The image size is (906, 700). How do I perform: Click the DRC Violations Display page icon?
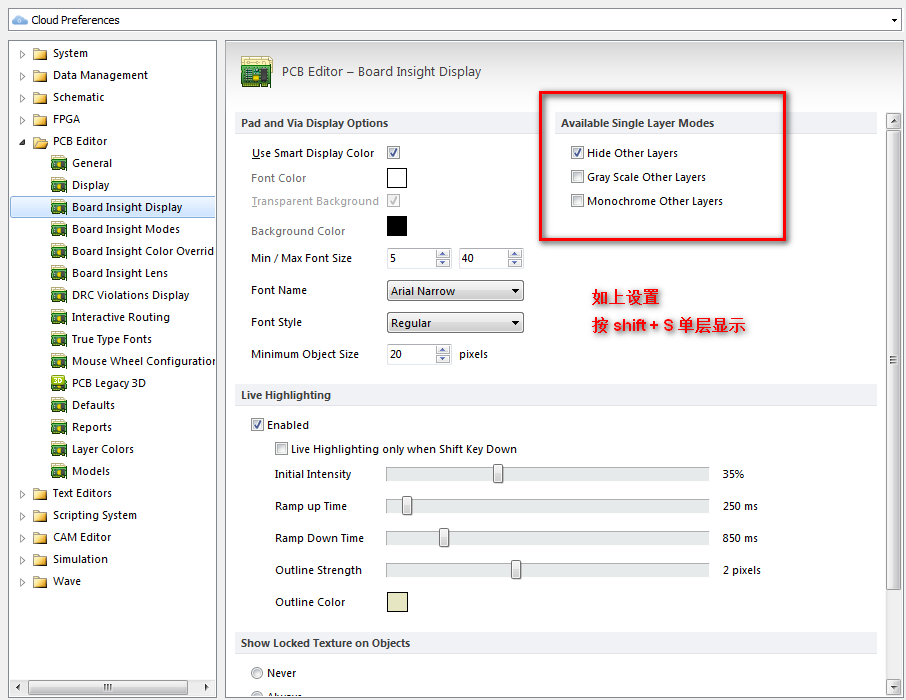(x=59, y=295)
